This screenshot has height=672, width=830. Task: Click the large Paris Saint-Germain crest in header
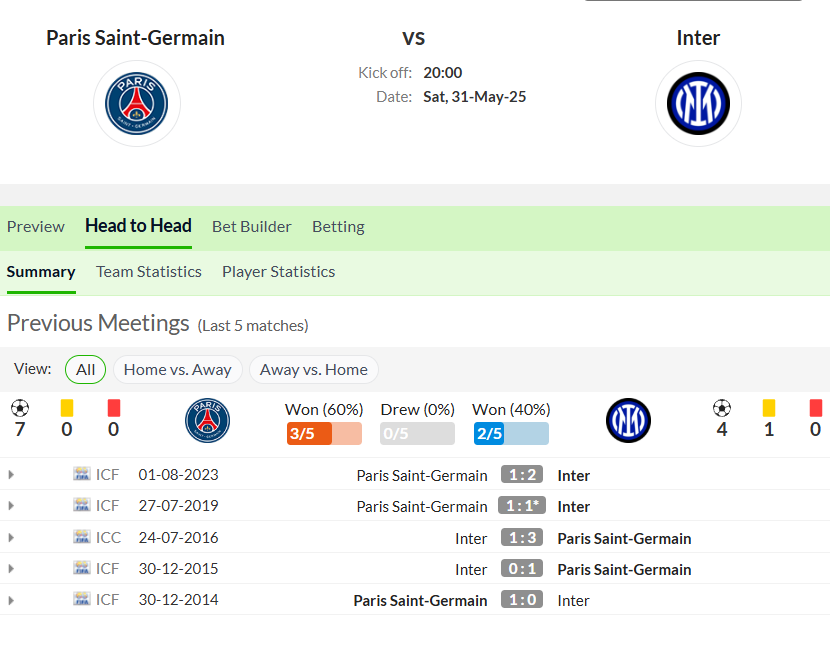(x=137, y=103)
